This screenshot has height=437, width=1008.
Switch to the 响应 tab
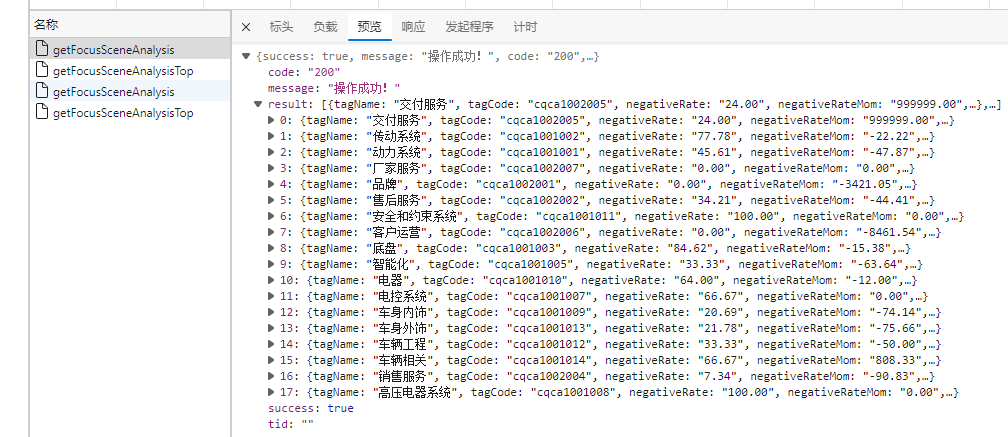413,27
